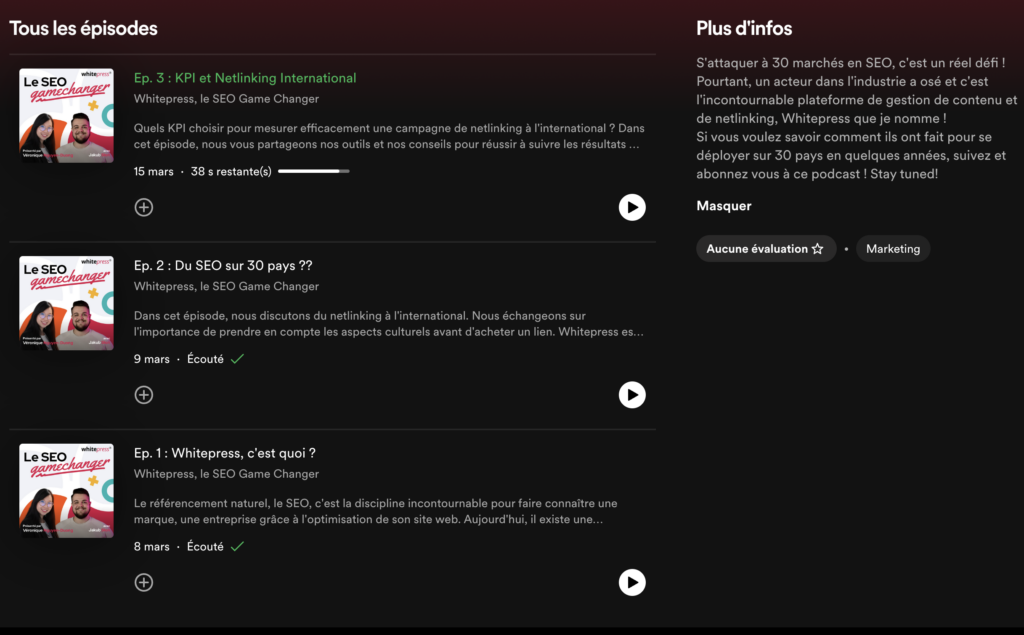1024x635 pixels.
Task: Click the green Écouté checkmark on Ep. 2
Action: click(x=237, y=359)
